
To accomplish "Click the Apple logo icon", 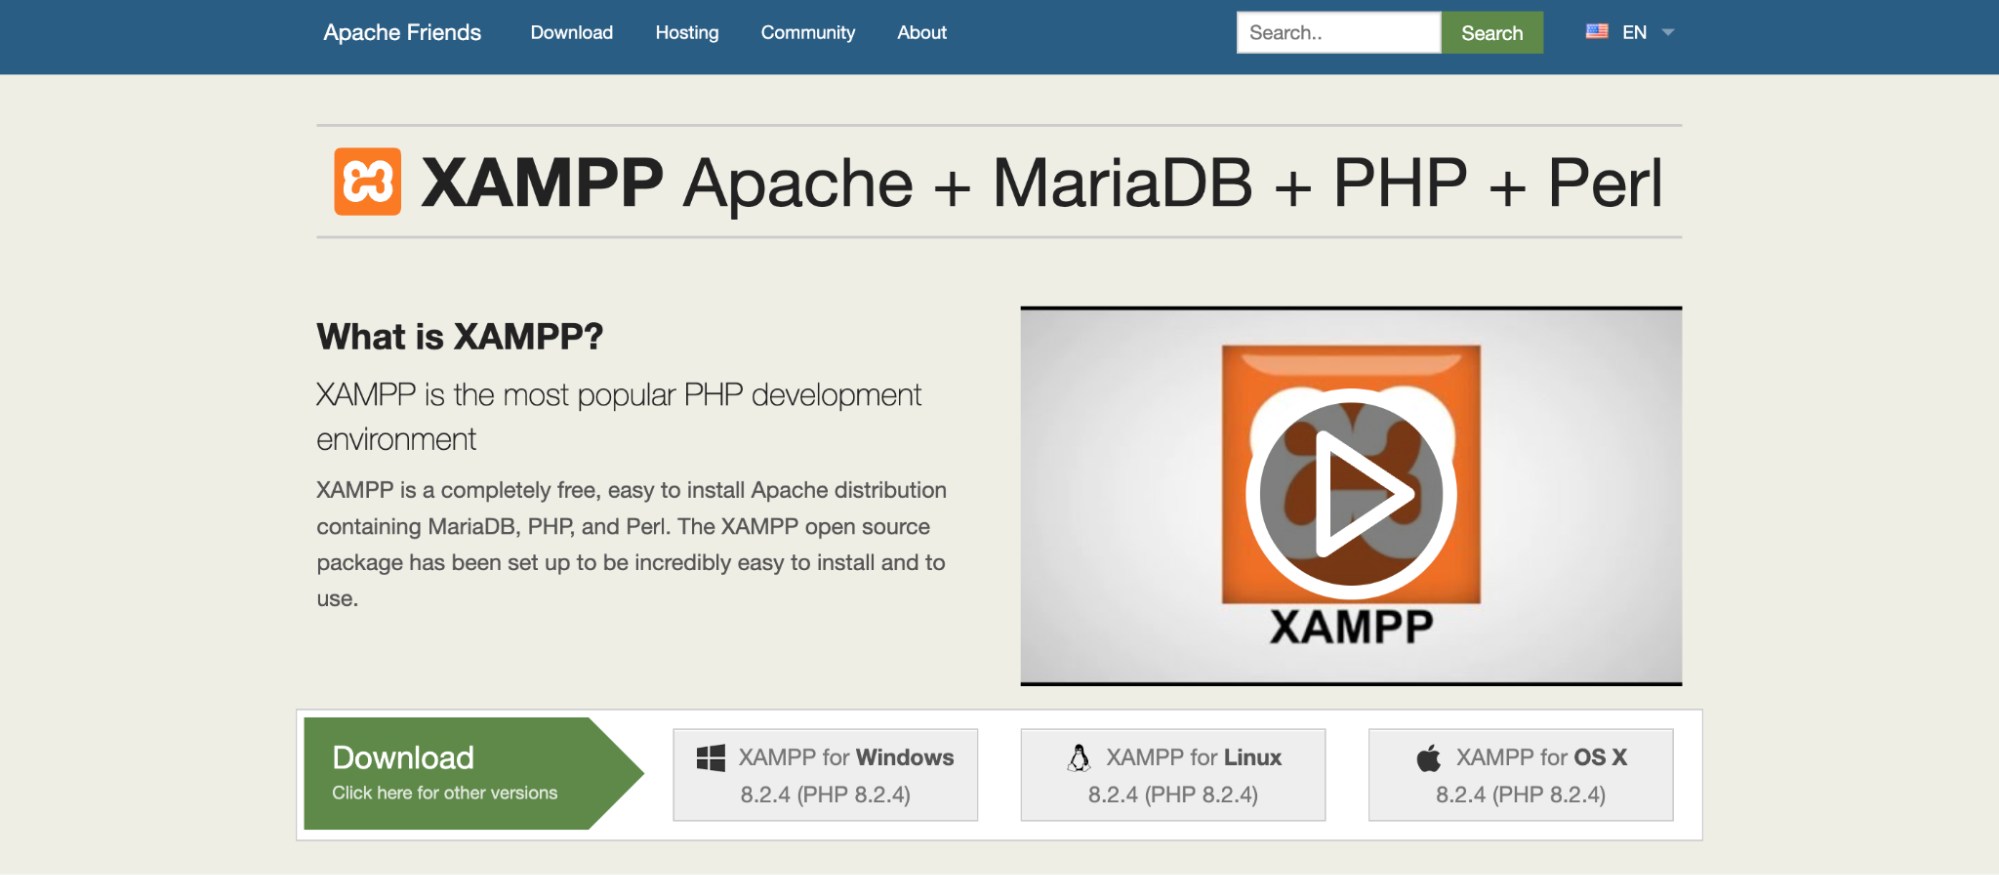I will pyautogui.click(x=1428, y=758).
